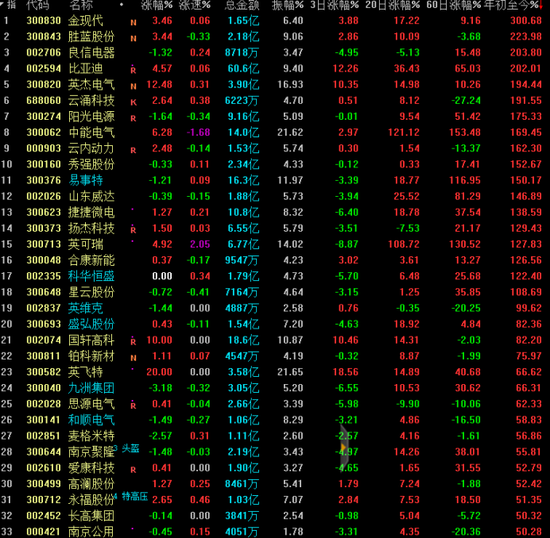Click the 头盔 tag next to 南京聚隆

tap(130, 448)
